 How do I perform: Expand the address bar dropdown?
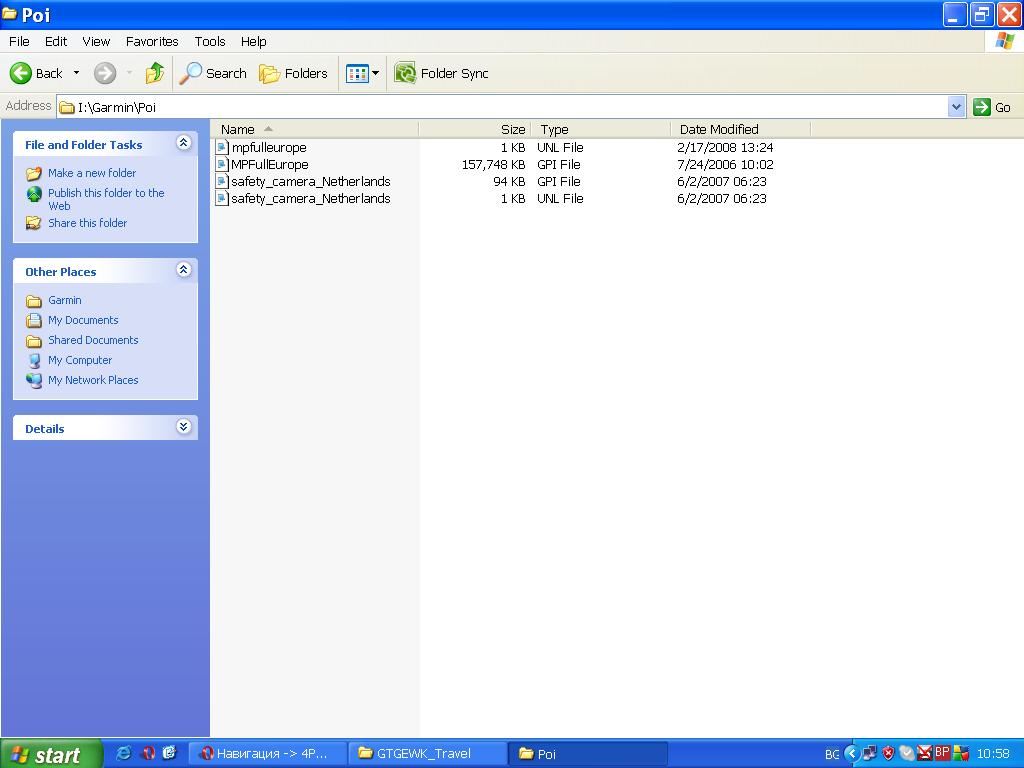[956, 107]
